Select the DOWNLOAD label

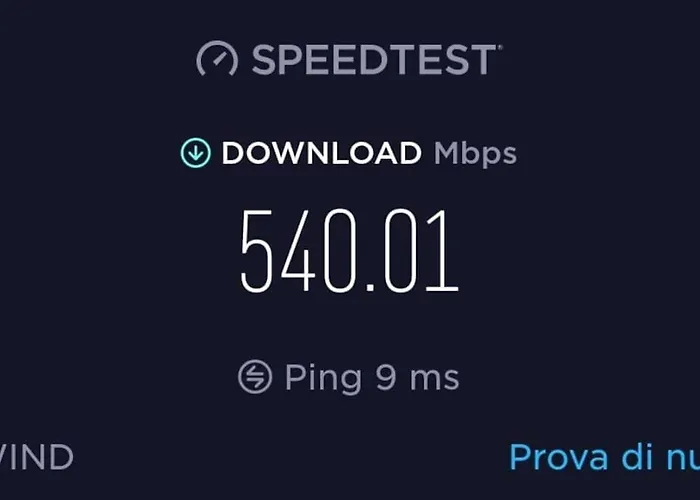[x=321, y=153]
